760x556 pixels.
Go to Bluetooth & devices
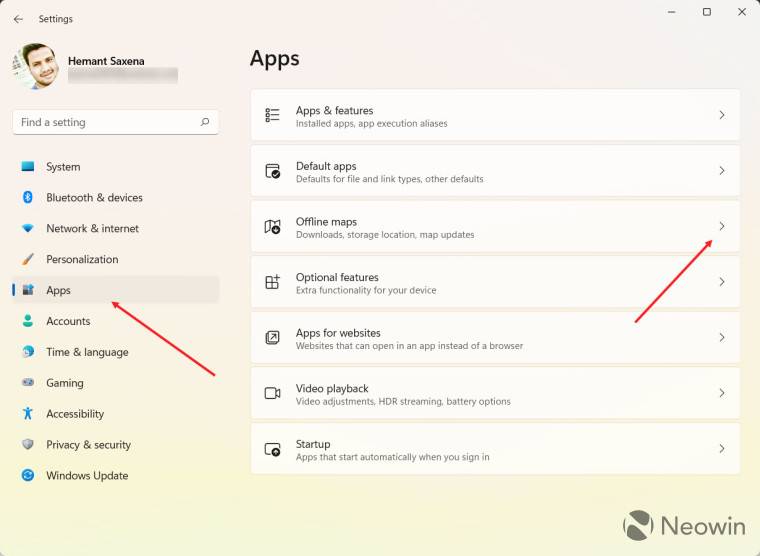click(x=115, y=197)
